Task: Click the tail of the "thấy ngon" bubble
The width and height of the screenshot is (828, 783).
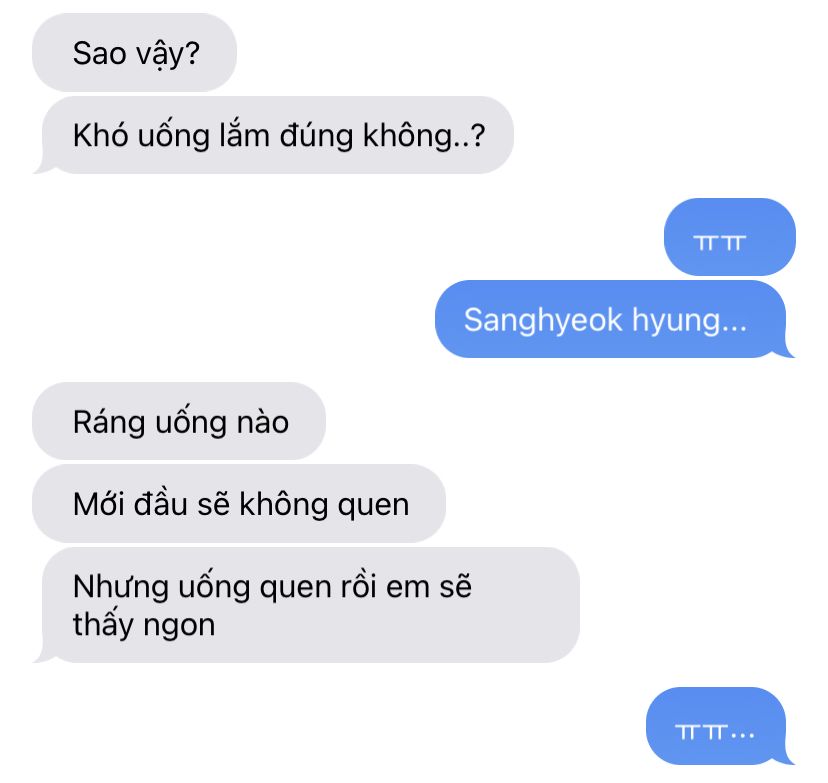Action: coord(42,656)
